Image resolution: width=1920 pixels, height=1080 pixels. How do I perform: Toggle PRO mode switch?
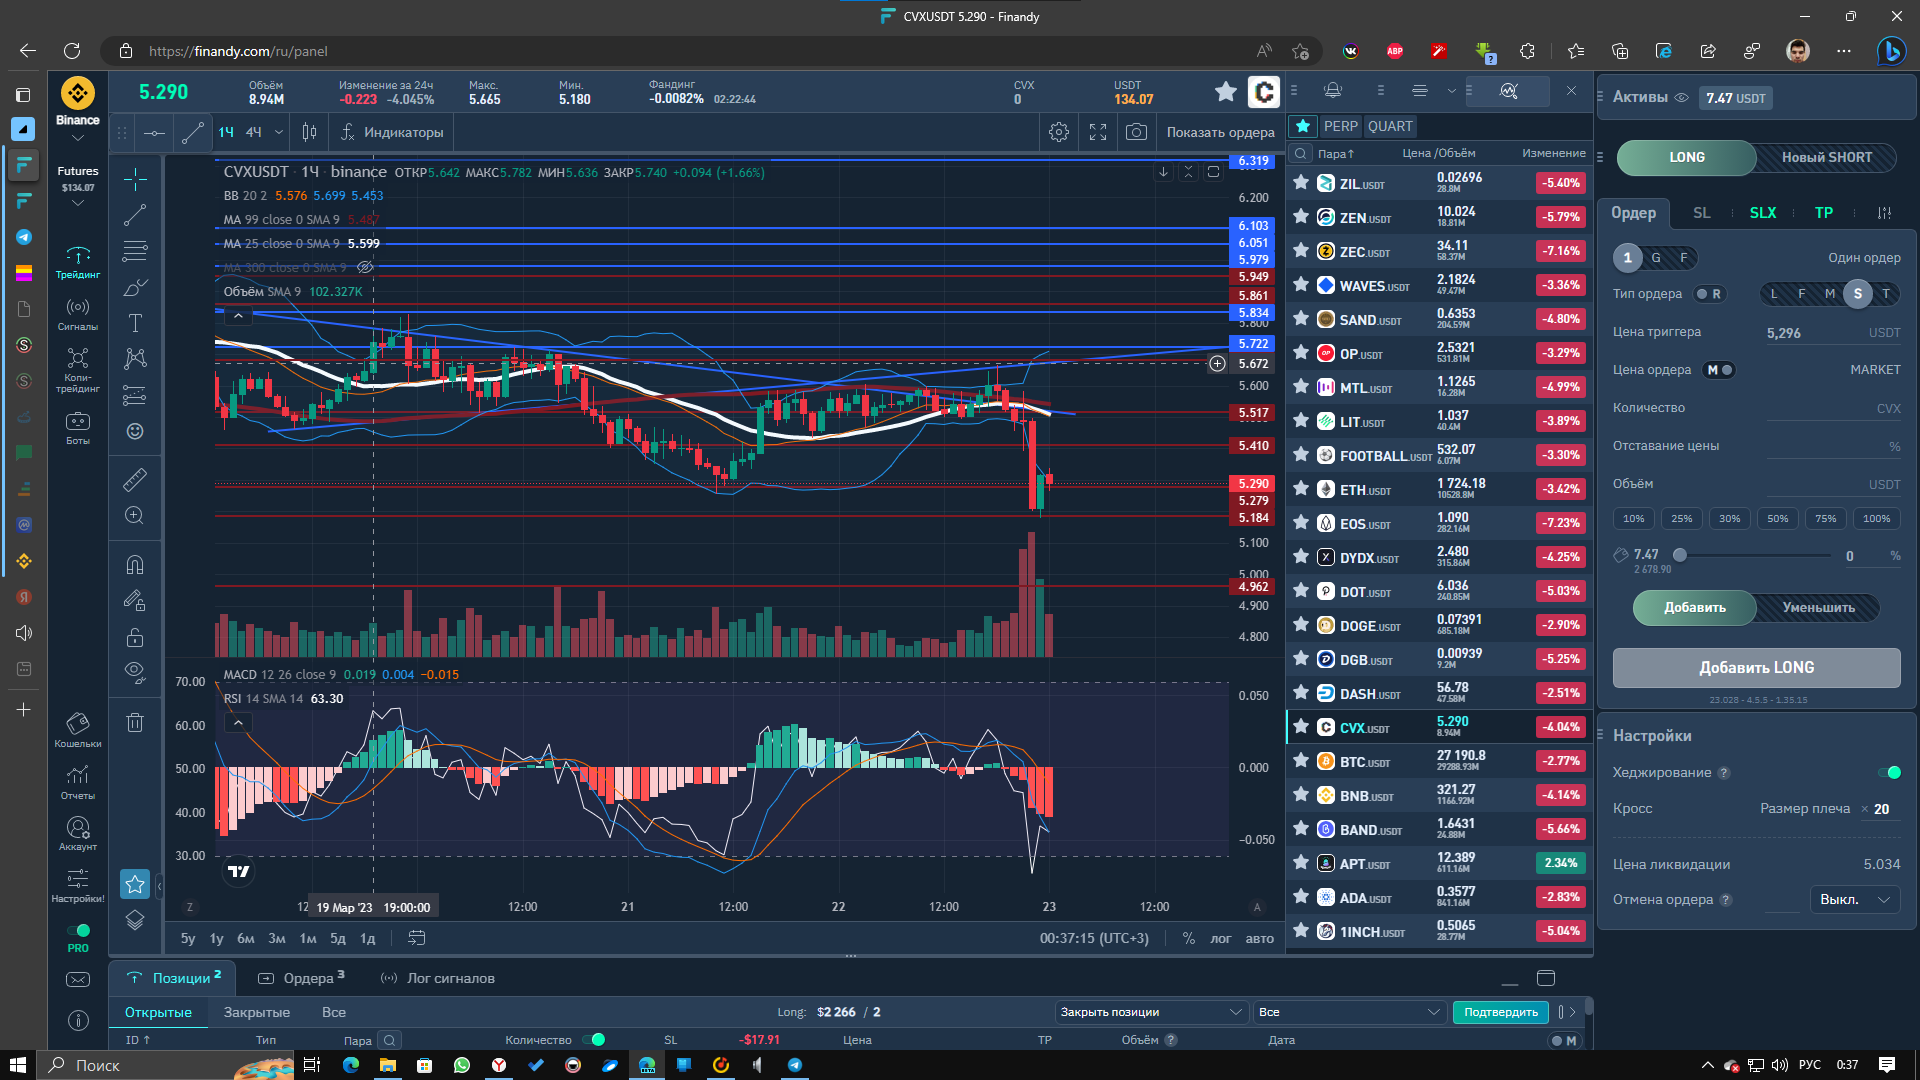tap(78, 930)
